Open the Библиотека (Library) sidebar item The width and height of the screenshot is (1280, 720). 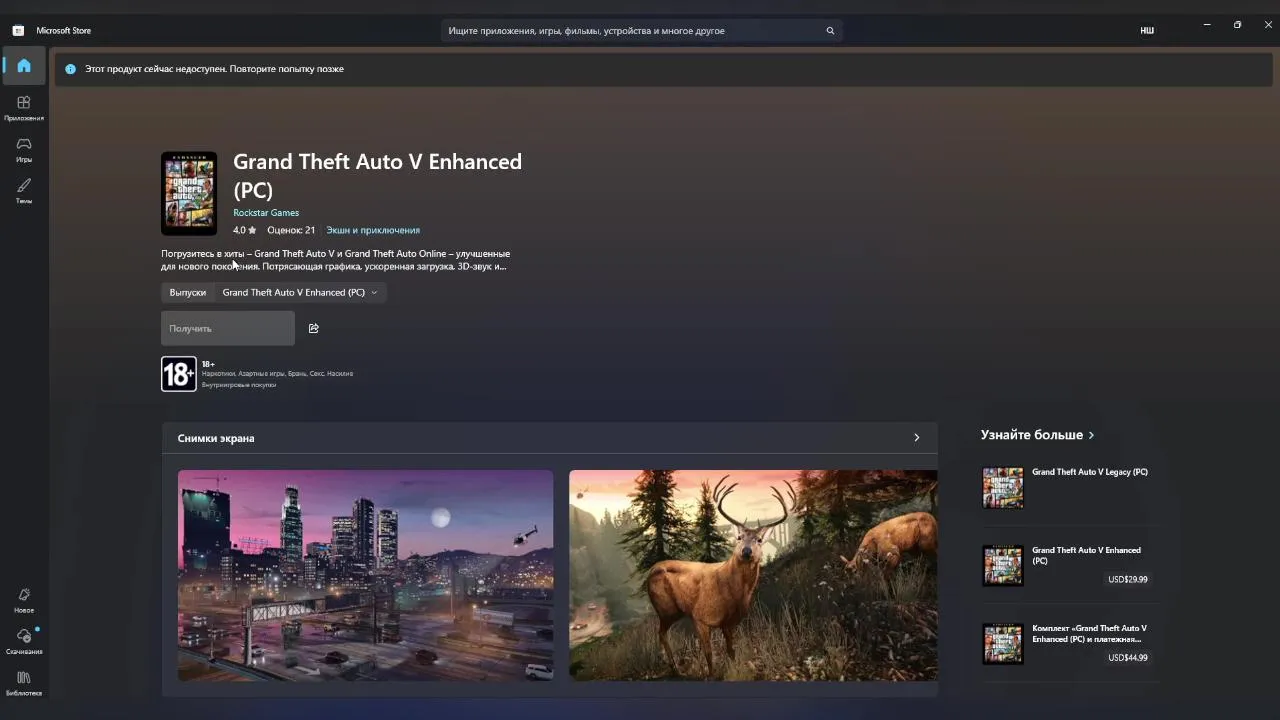(x=24, y=684)
